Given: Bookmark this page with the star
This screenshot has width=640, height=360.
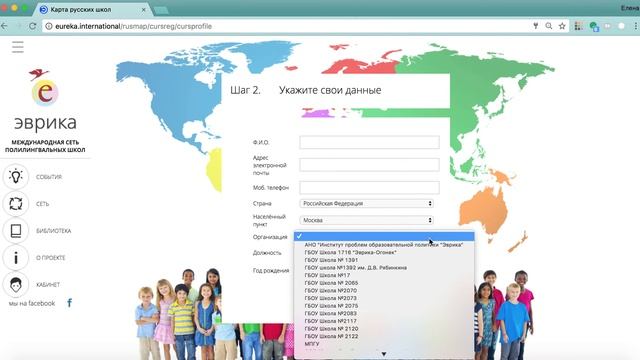Looking at the screenshot, I should [x=562, y=26].
